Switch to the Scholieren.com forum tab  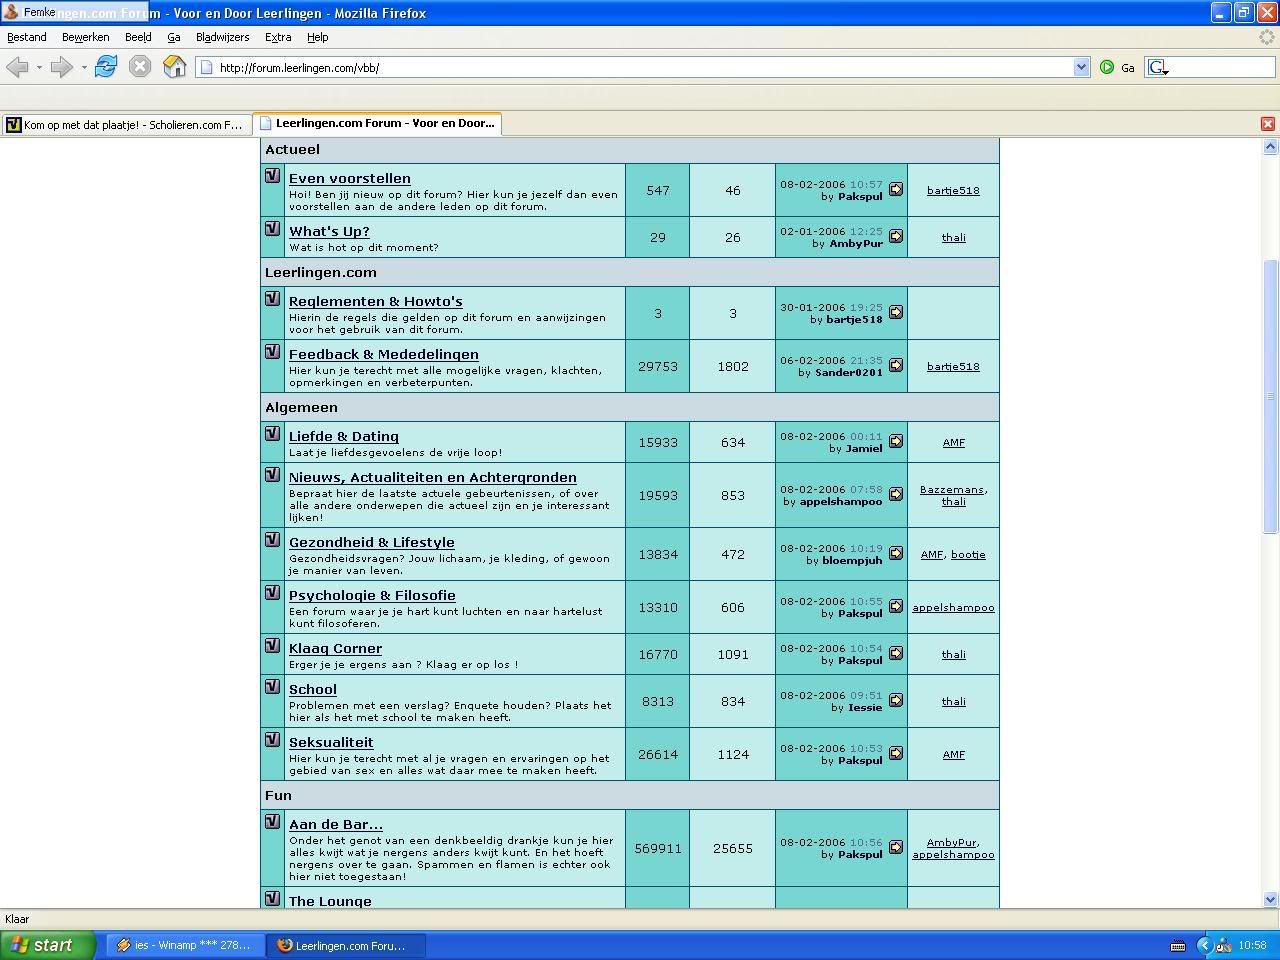coord(126,125)
